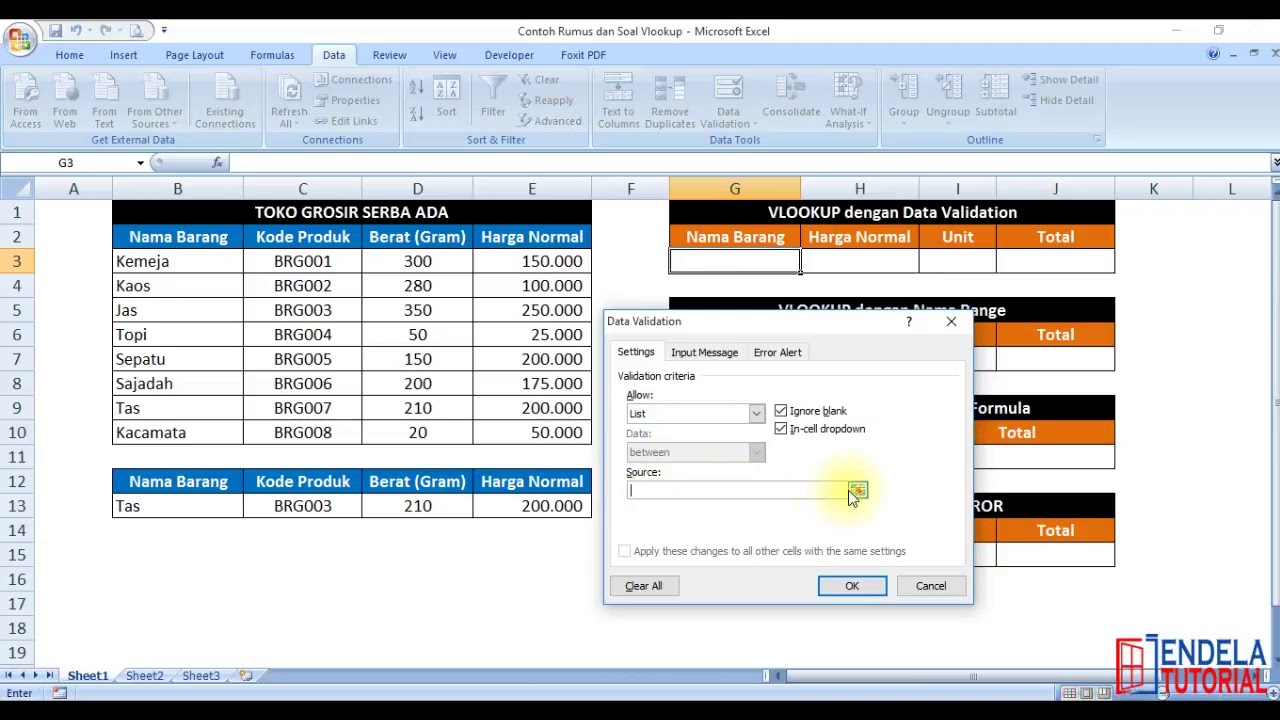Import data From Web

(64, 101)
